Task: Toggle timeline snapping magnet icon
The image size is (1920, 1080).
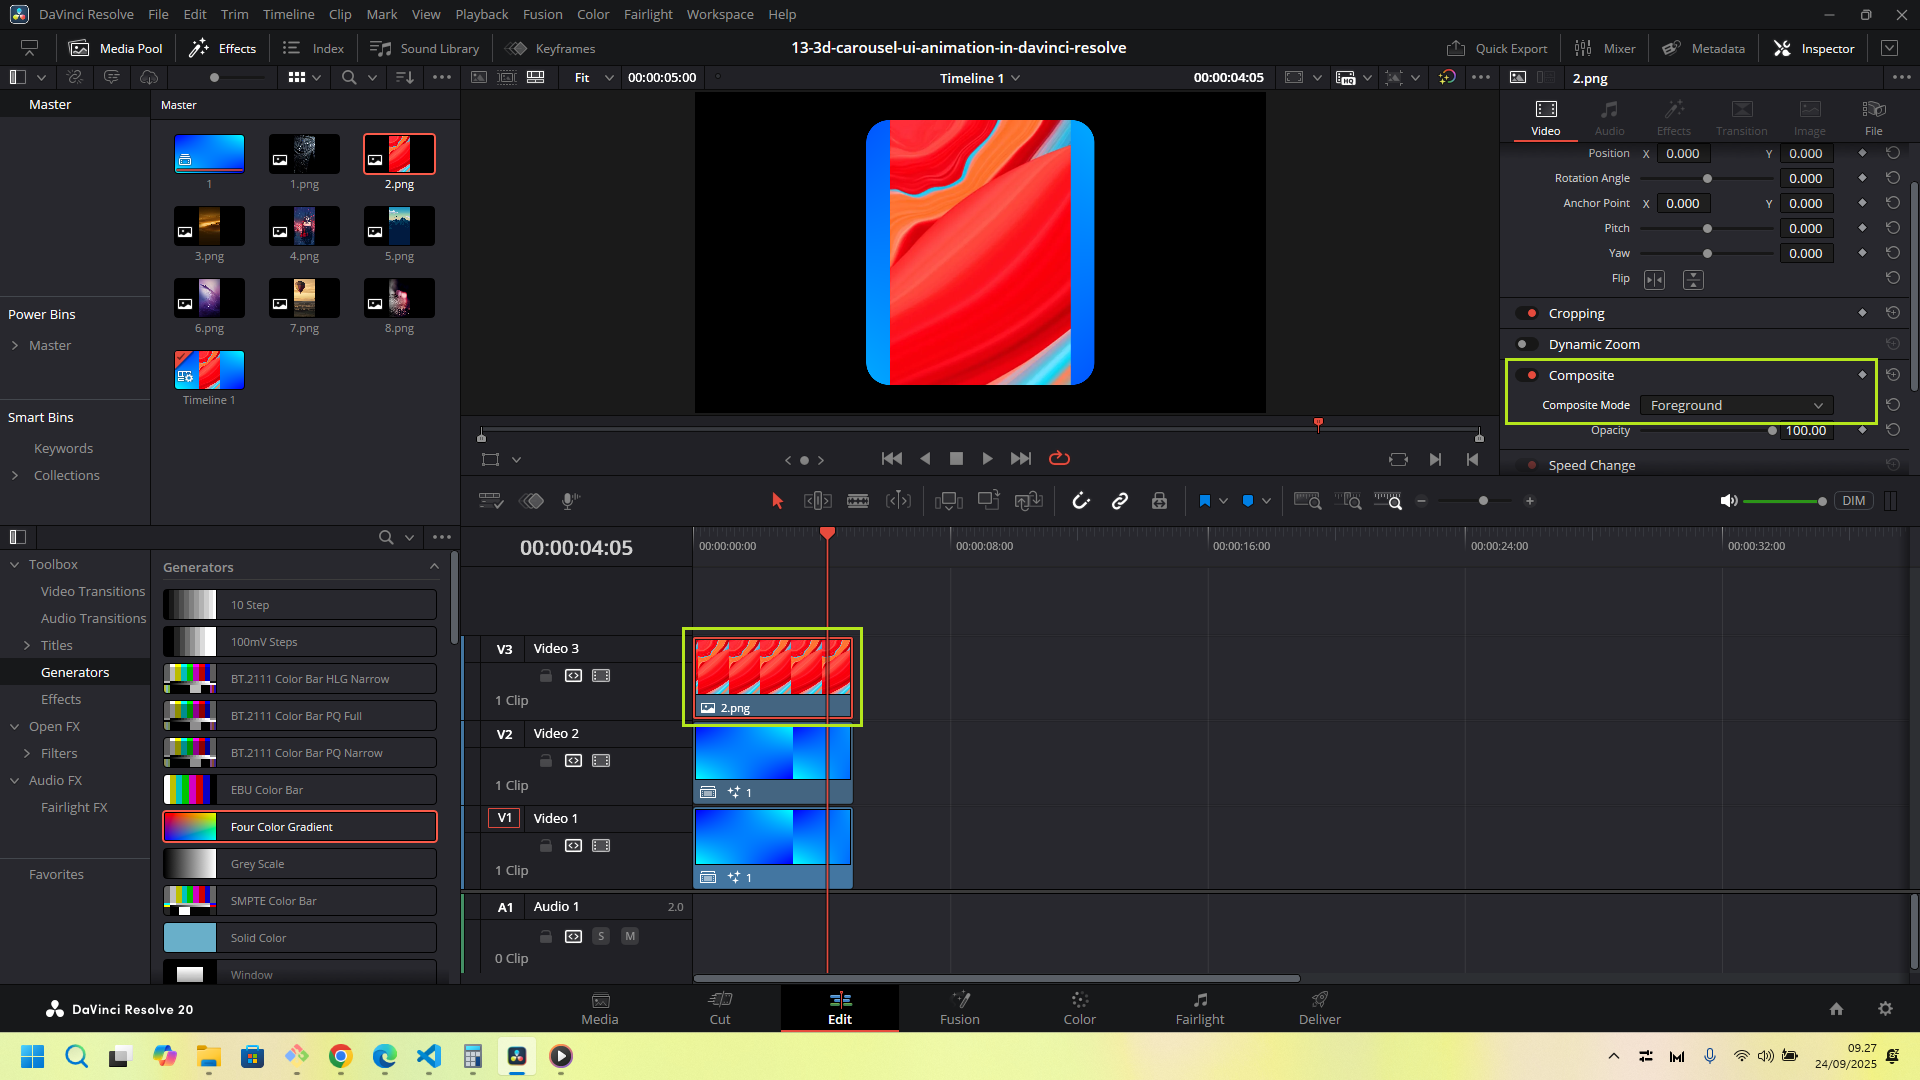Action: 1080,501
